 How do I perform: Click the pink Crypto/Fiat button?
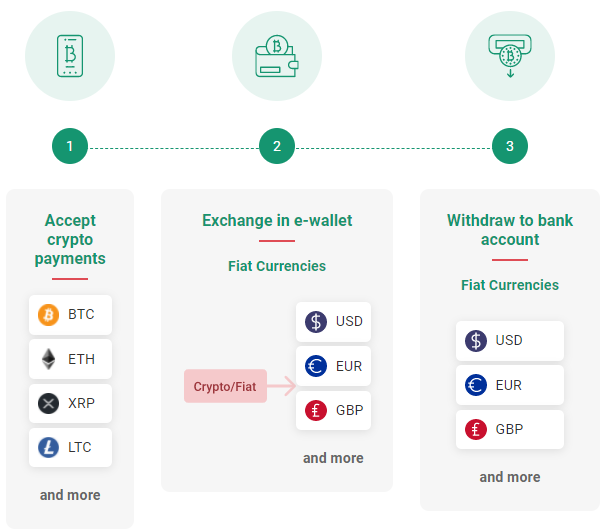(225, 386)
